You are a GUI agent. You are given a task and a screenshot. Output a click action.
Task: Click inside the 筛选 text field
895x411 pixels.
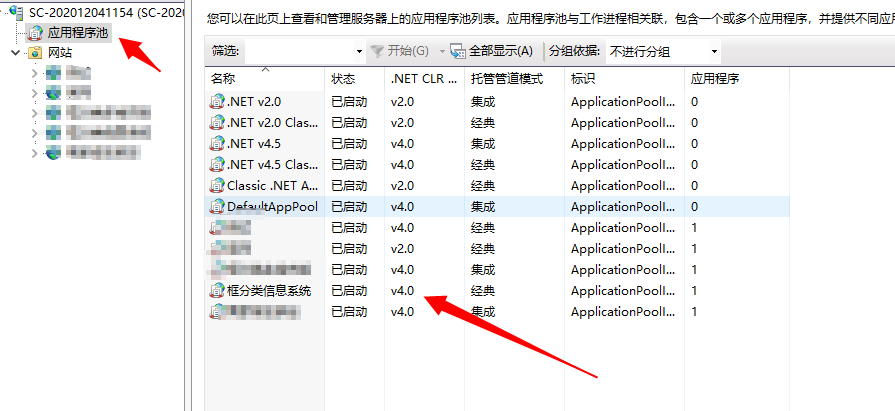298,50
